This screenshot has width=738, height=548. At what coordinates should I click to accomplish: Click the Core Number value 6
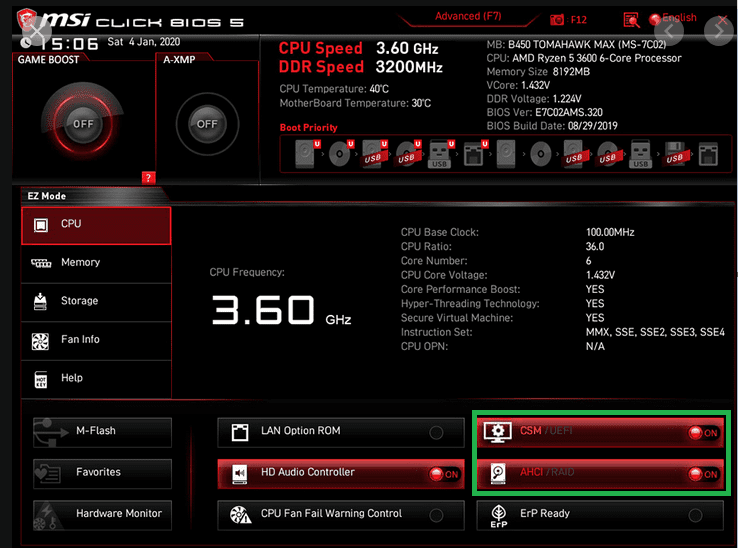point(588,261)
